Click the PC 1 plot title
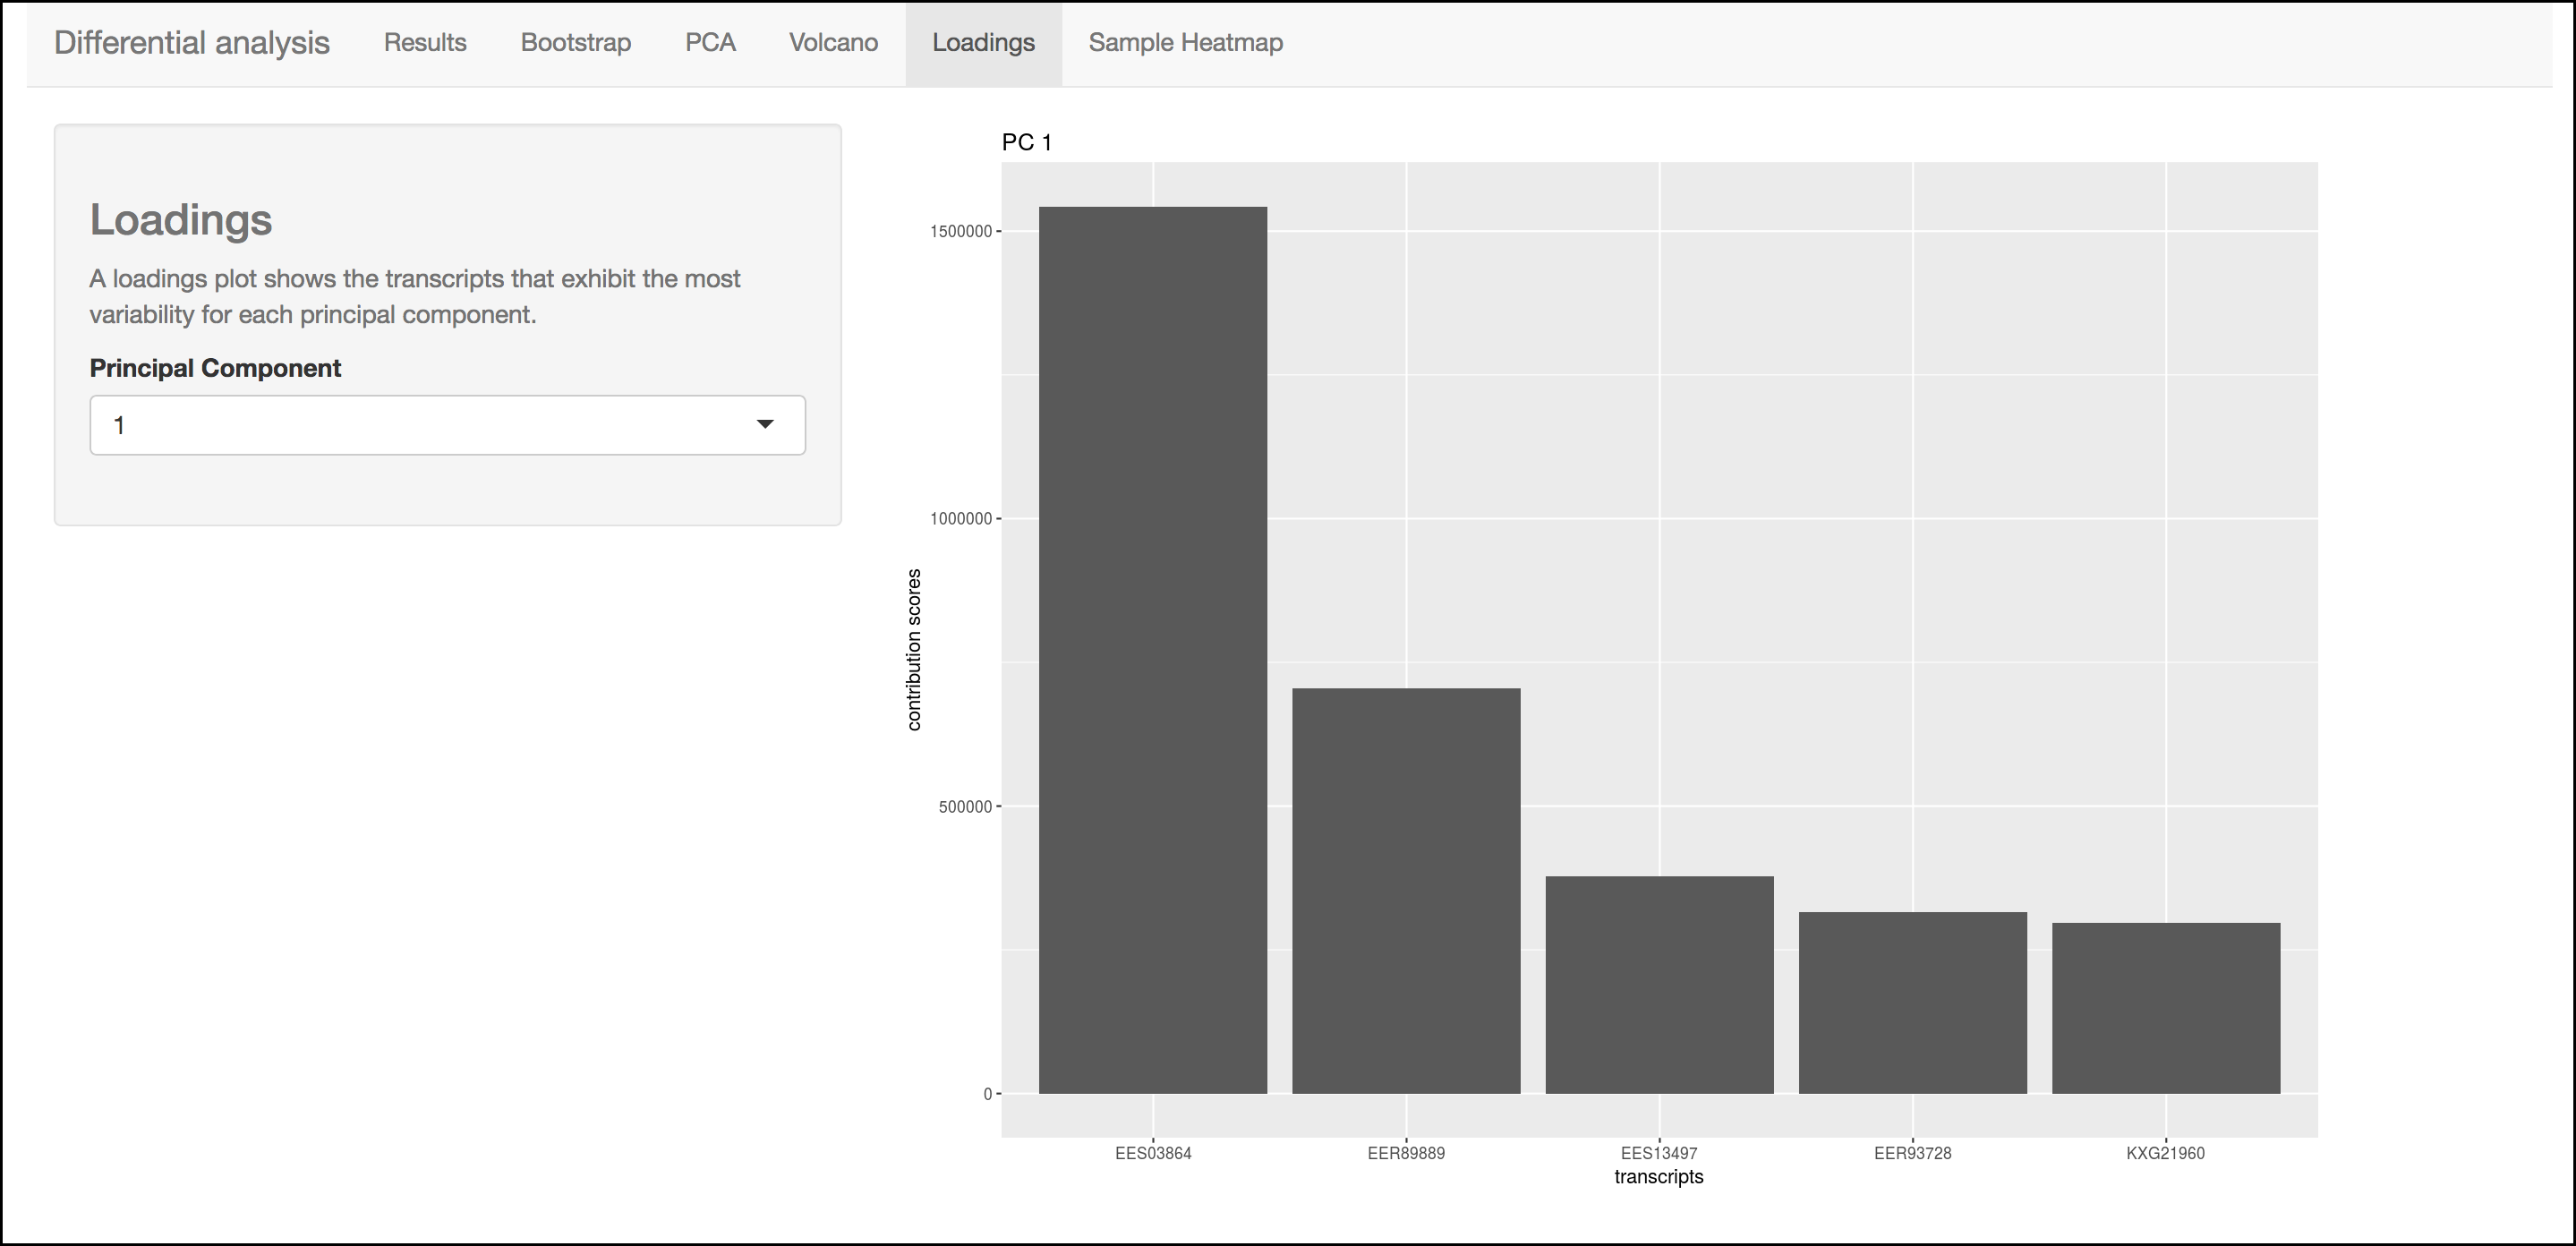Screen dimensions: 2576x1246 click(1027, 142)
